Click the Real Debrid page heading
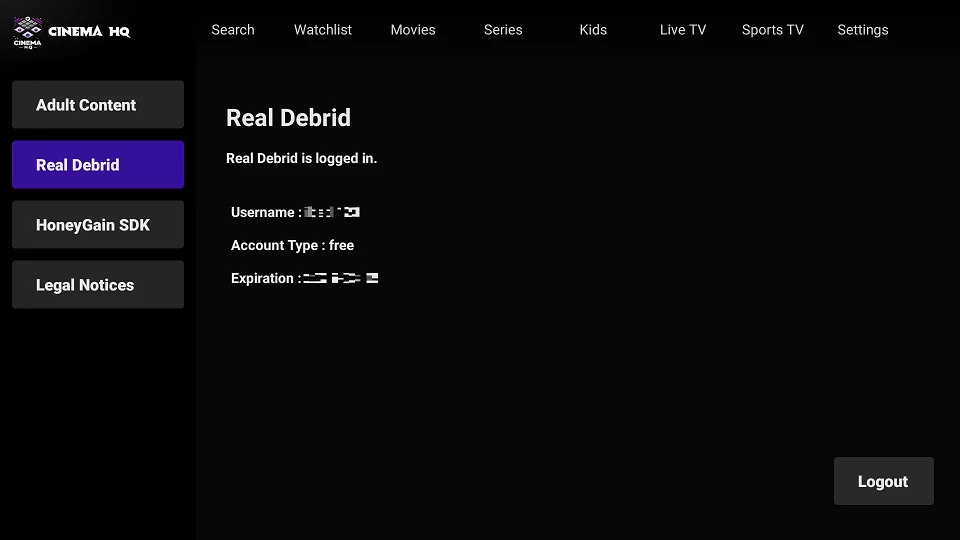The image size is (960, 540). click(x=288, y=118)
